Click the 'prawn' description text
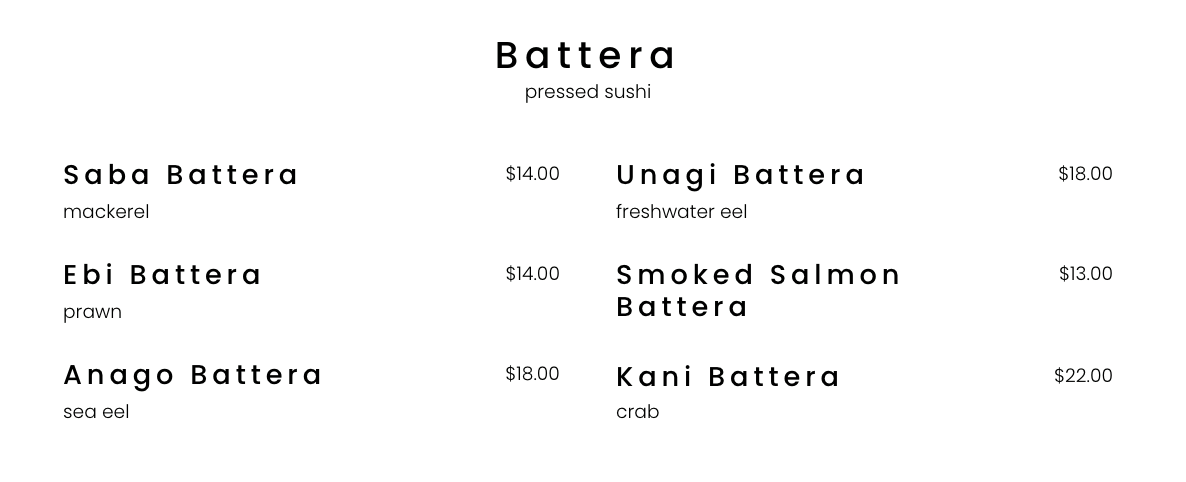 pyautogui.click(x=92, y=312)
